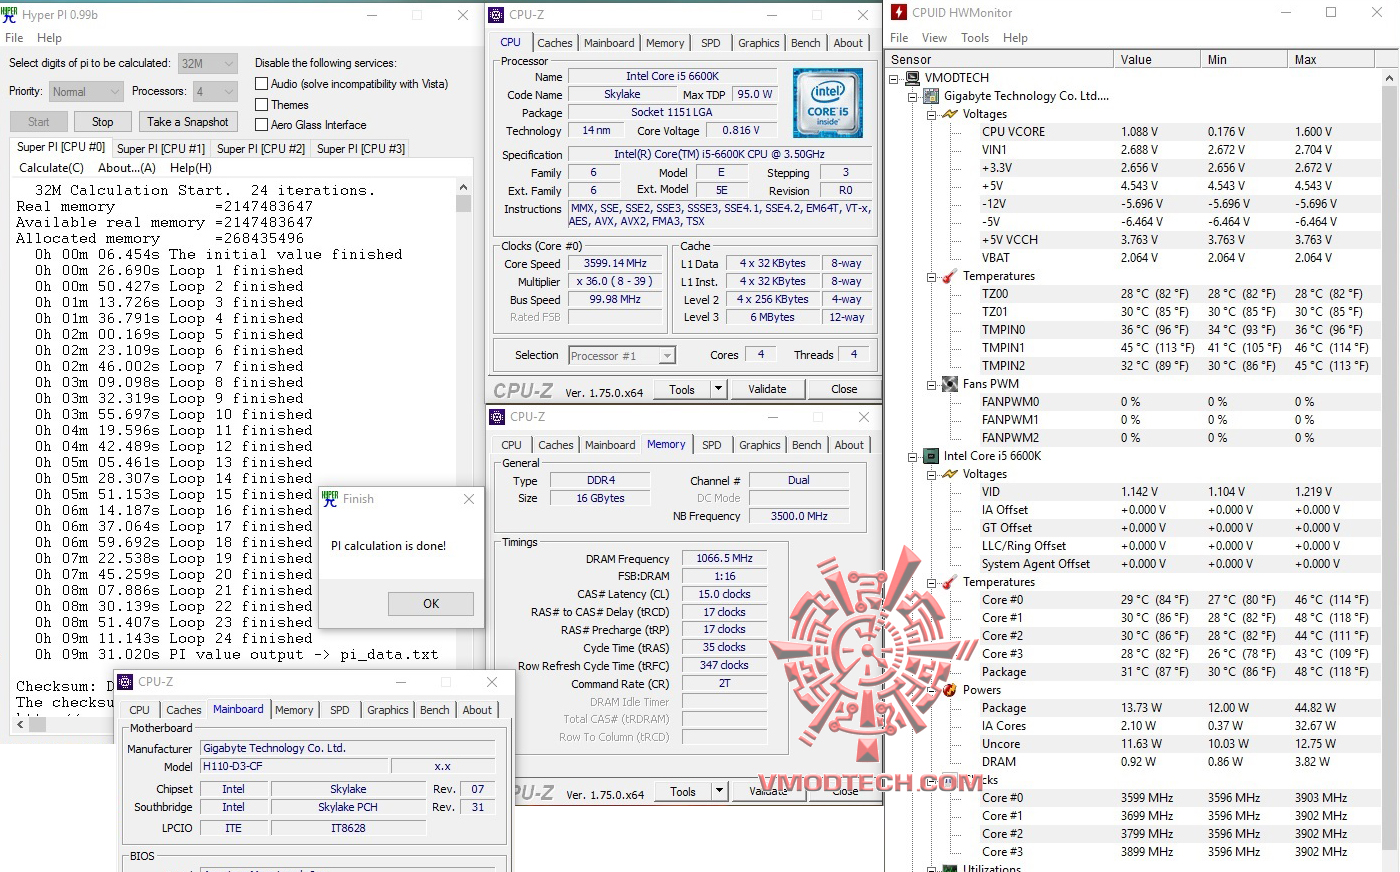Click the icon in the Finish dialog title bar

pyautogui.click(x=330, y=499)
